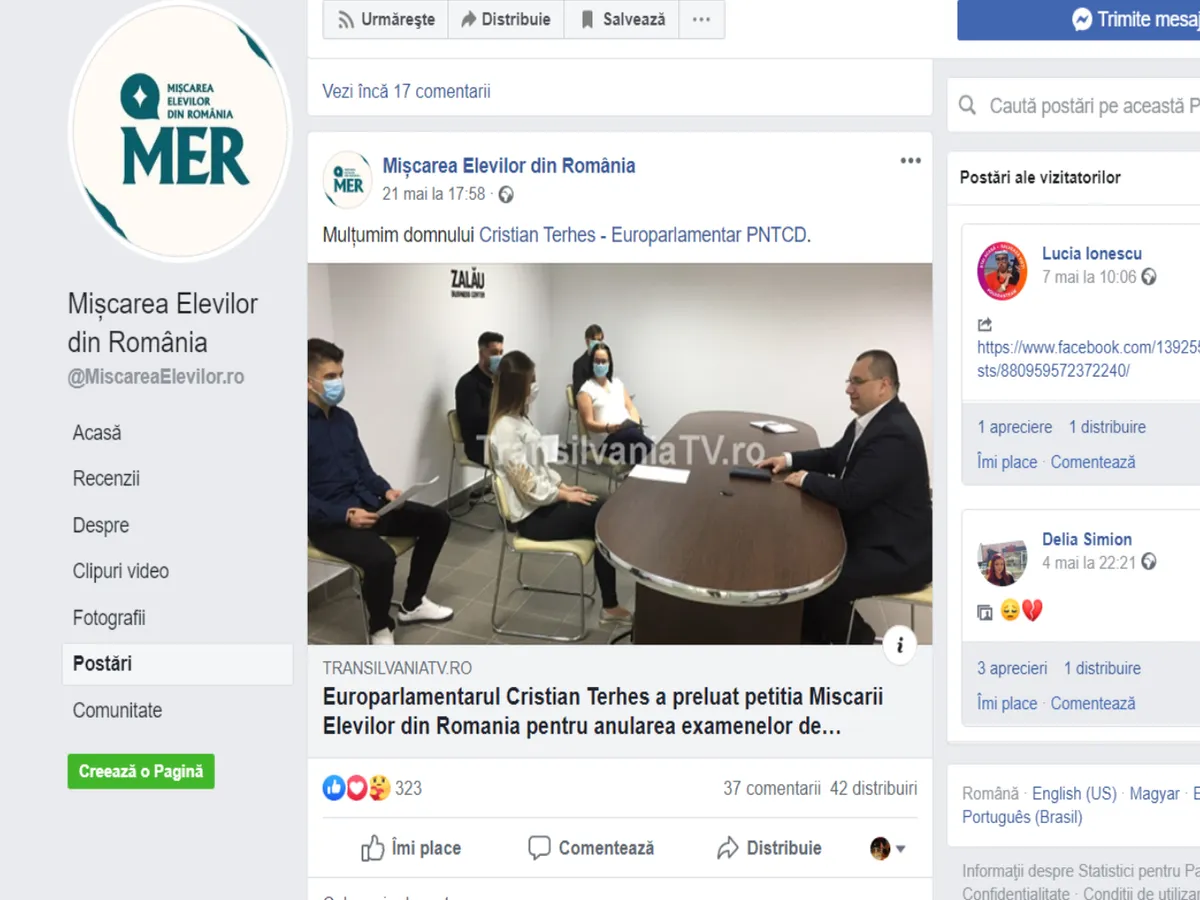1200x900 pixels.
Task: Click the search posts input field
Action: [1090, 106]
